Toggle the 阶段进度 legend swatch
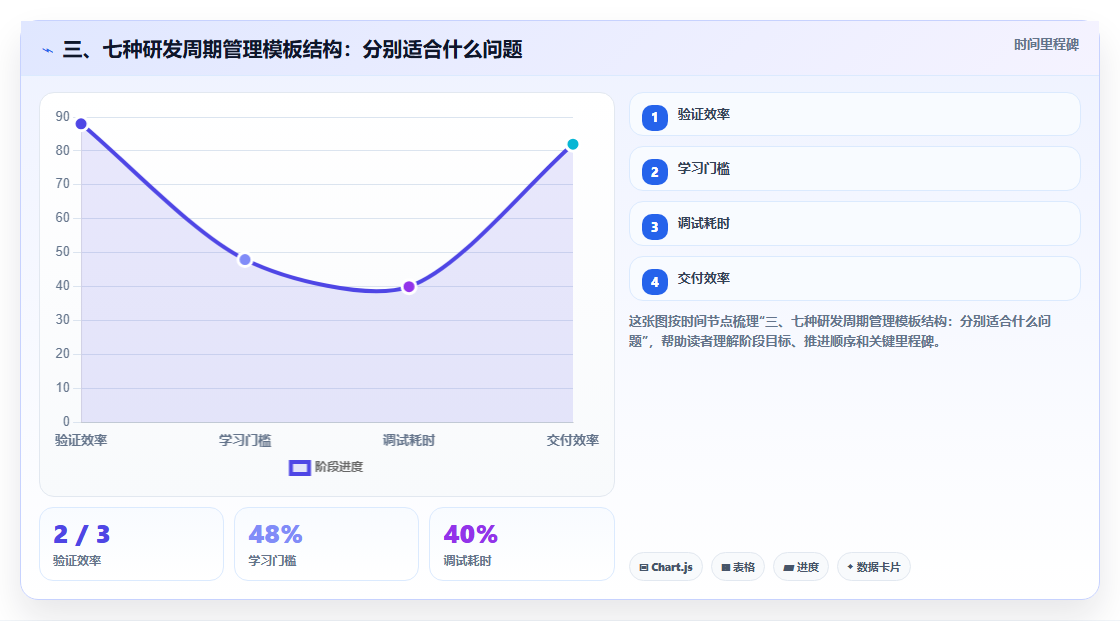 click(299, 467)
